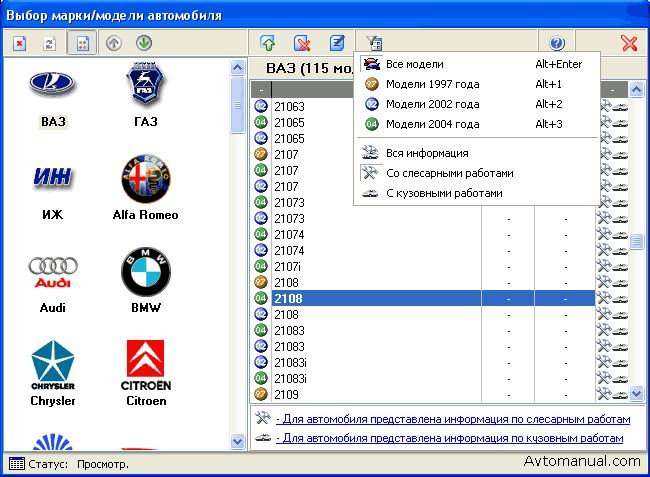Select model row 2109
This screenshot has width=650, height=477.
[433, 395]
